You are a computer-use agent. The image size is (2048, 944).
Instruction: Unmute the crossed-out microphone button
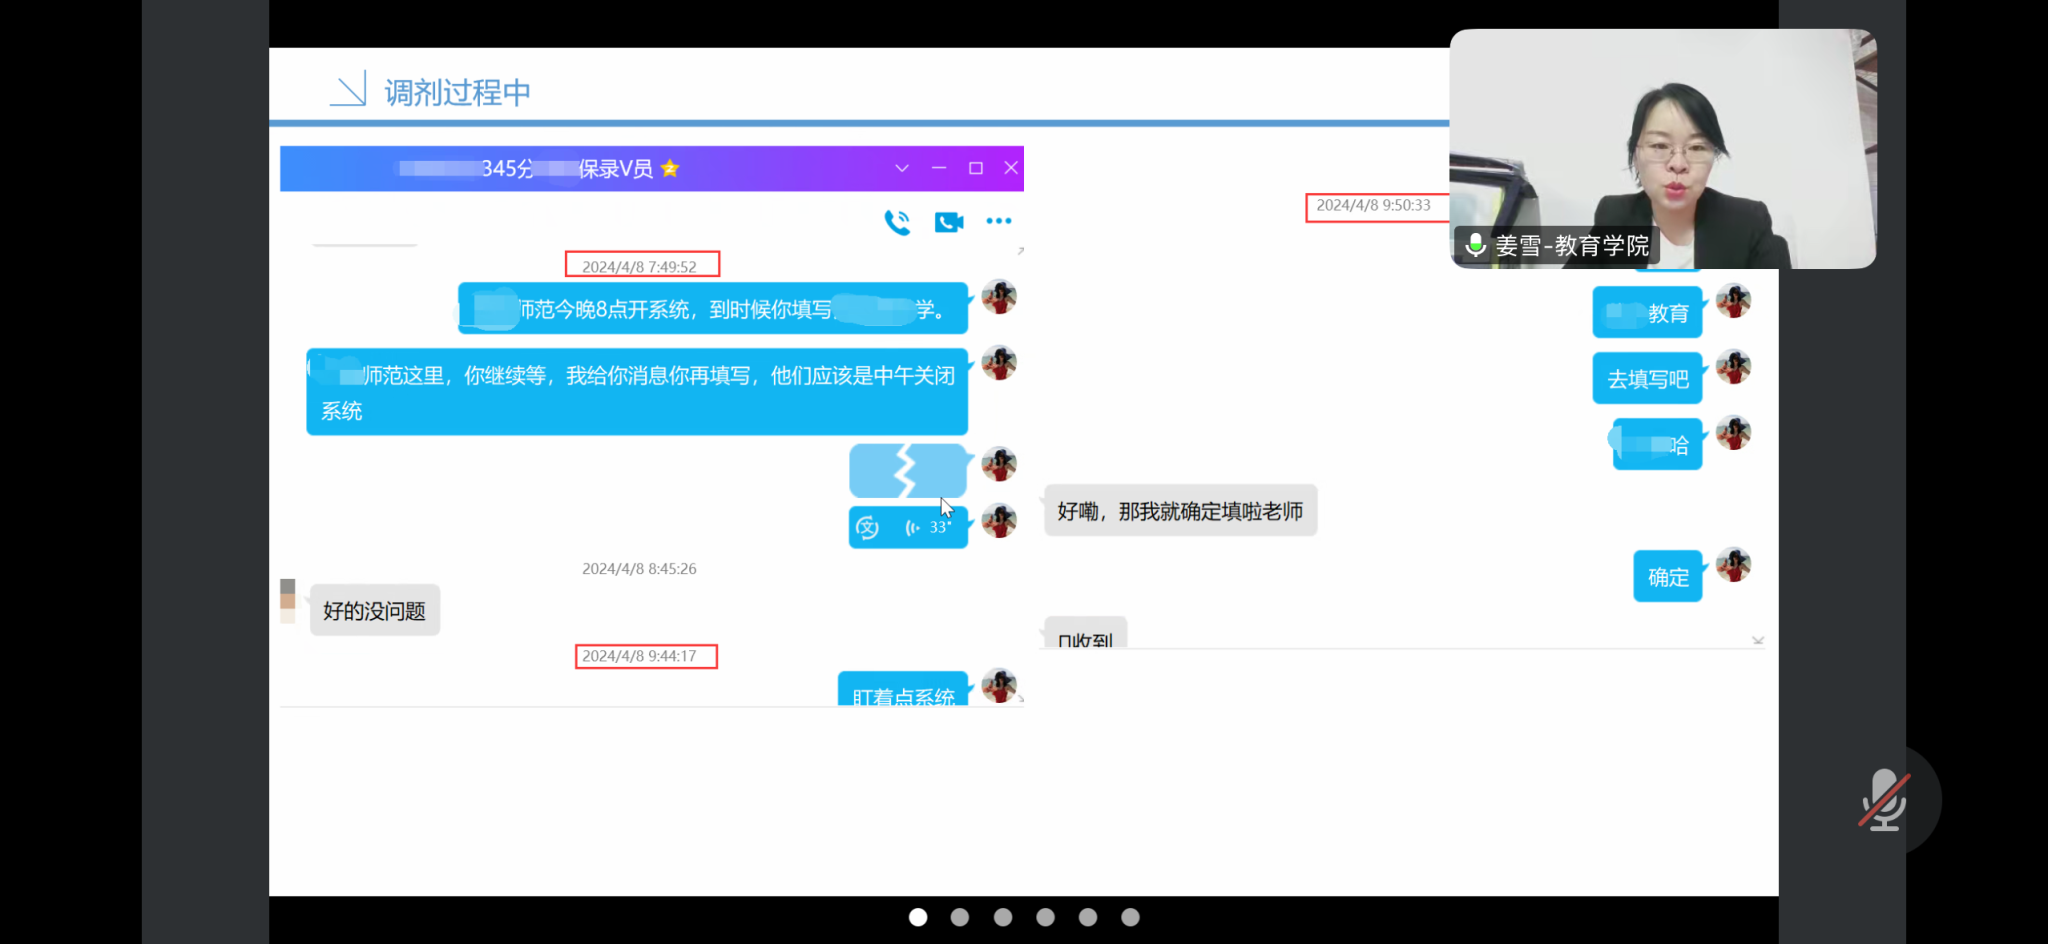pyautogui.click(x=1884, y=799)
